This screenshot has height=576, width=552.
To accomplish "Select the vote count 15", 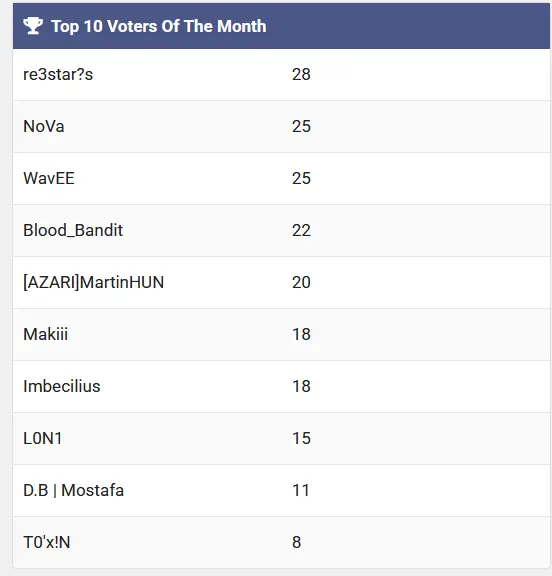I will (x=301, y=438).
